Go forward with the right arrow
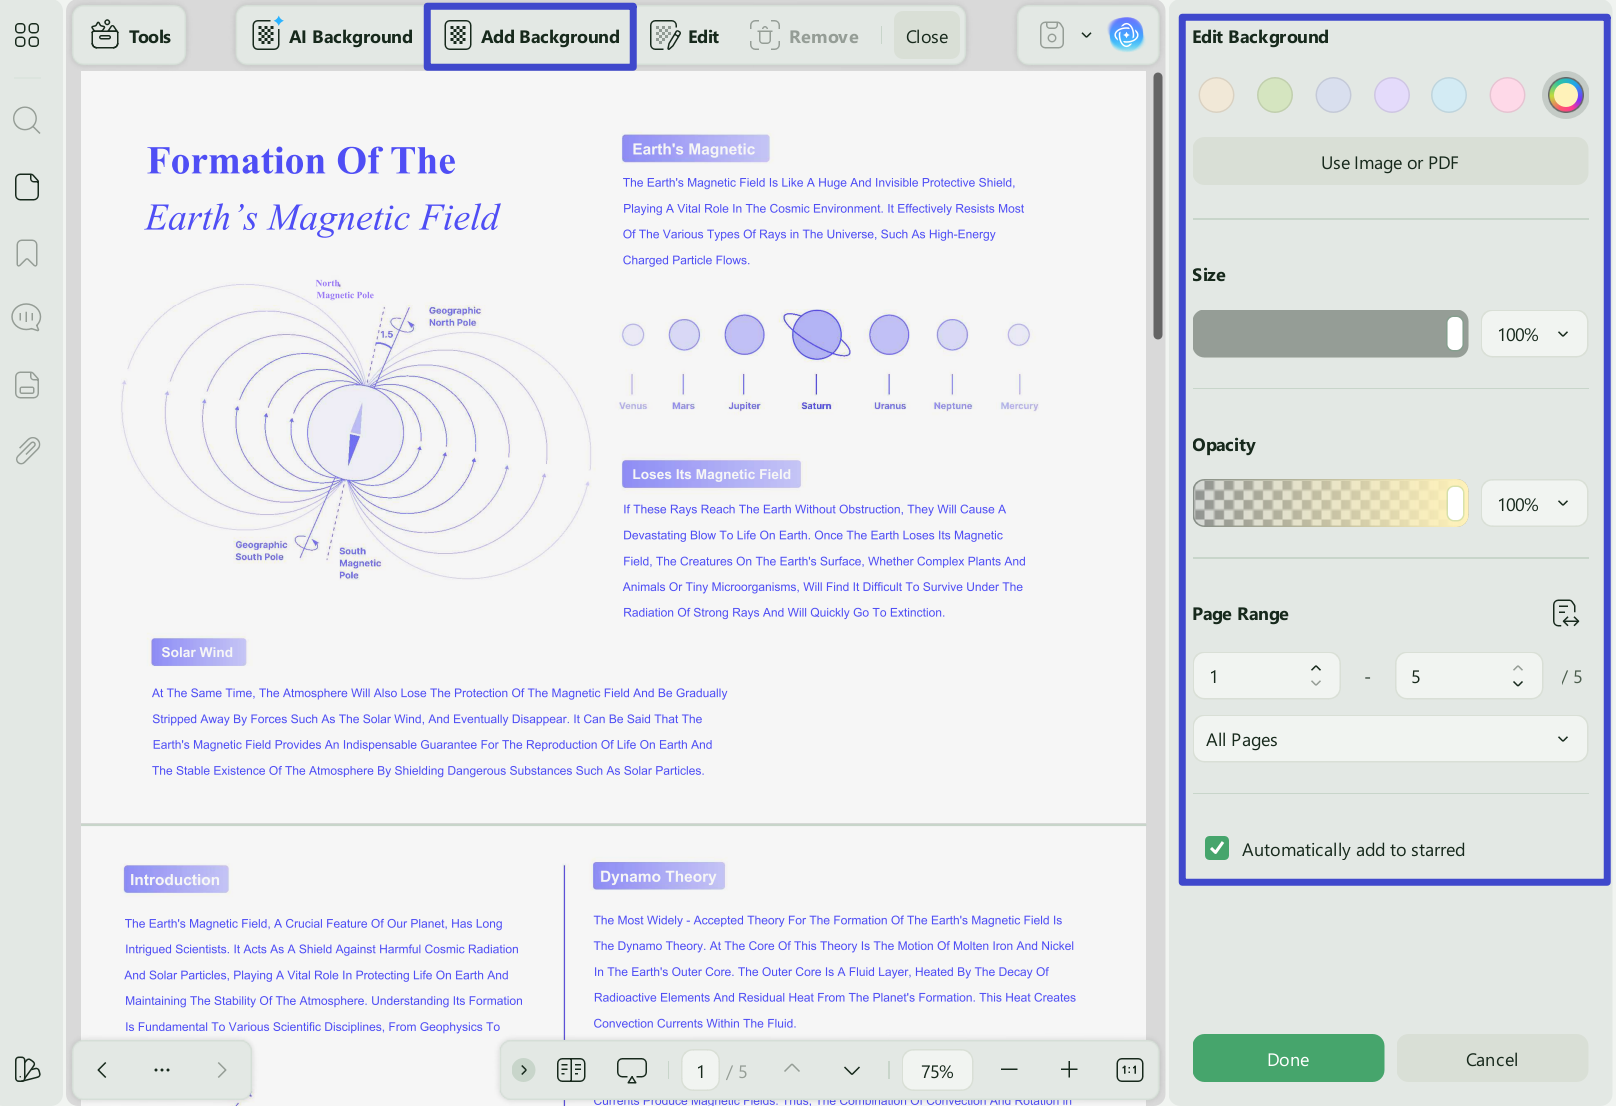Viewport: 1616px width, 1106px height. tap(222, 1070)
